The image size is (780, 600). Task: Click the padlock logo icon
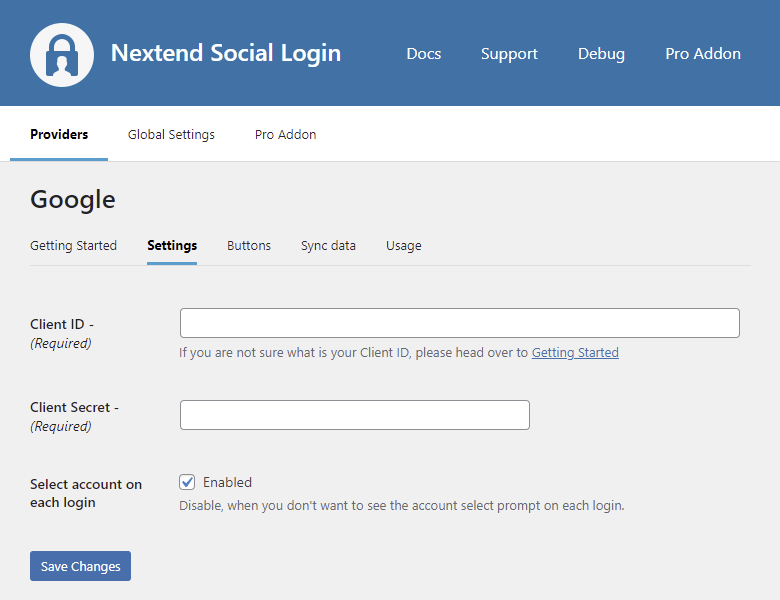click(x=62, y=54)
